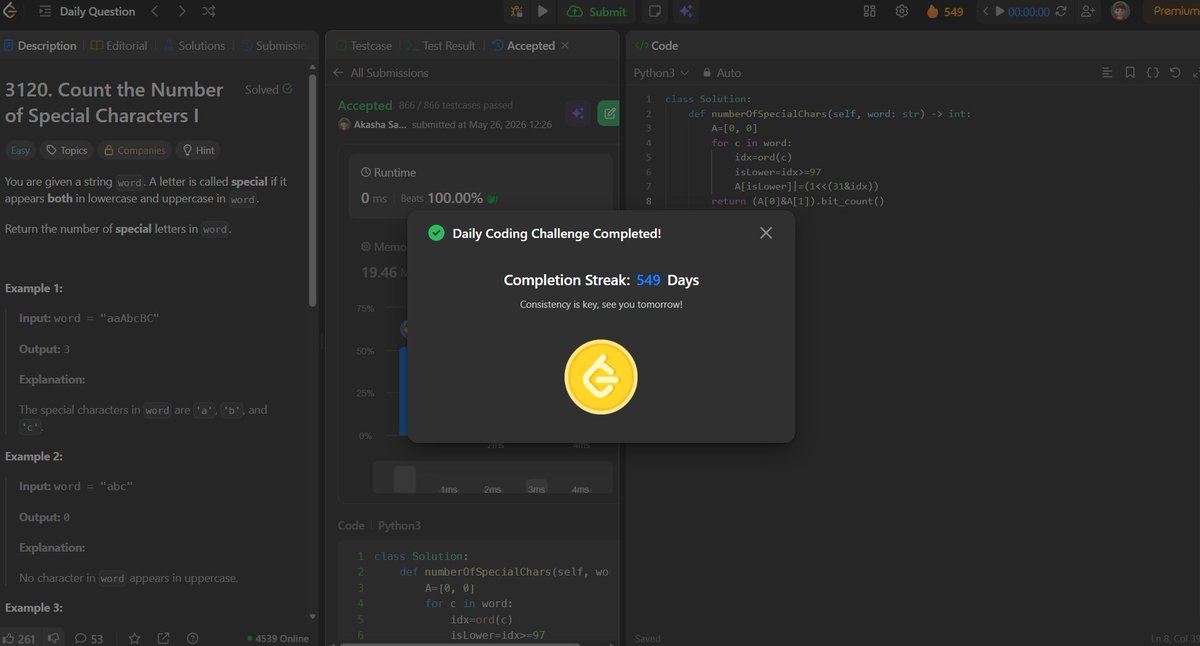The width and height of the screenshot is (1200, 646).
Task: Collapse the timer with left chevron
Action: [x=985, y=11]
